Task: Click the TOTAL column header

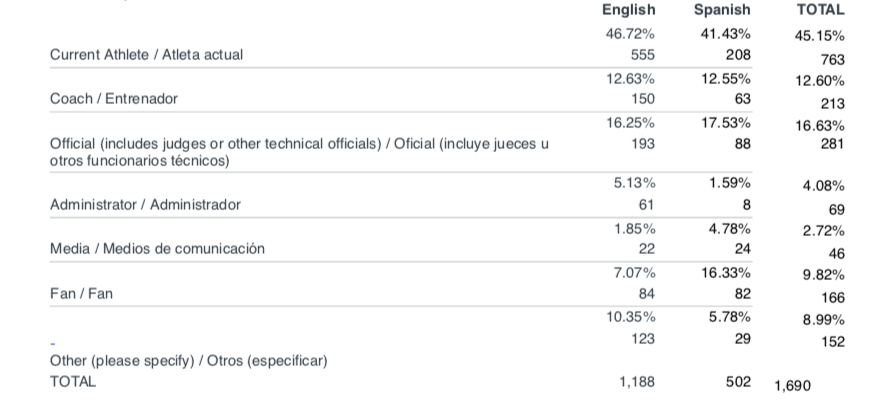Action: pyautogui.click(x=820, y=10)
